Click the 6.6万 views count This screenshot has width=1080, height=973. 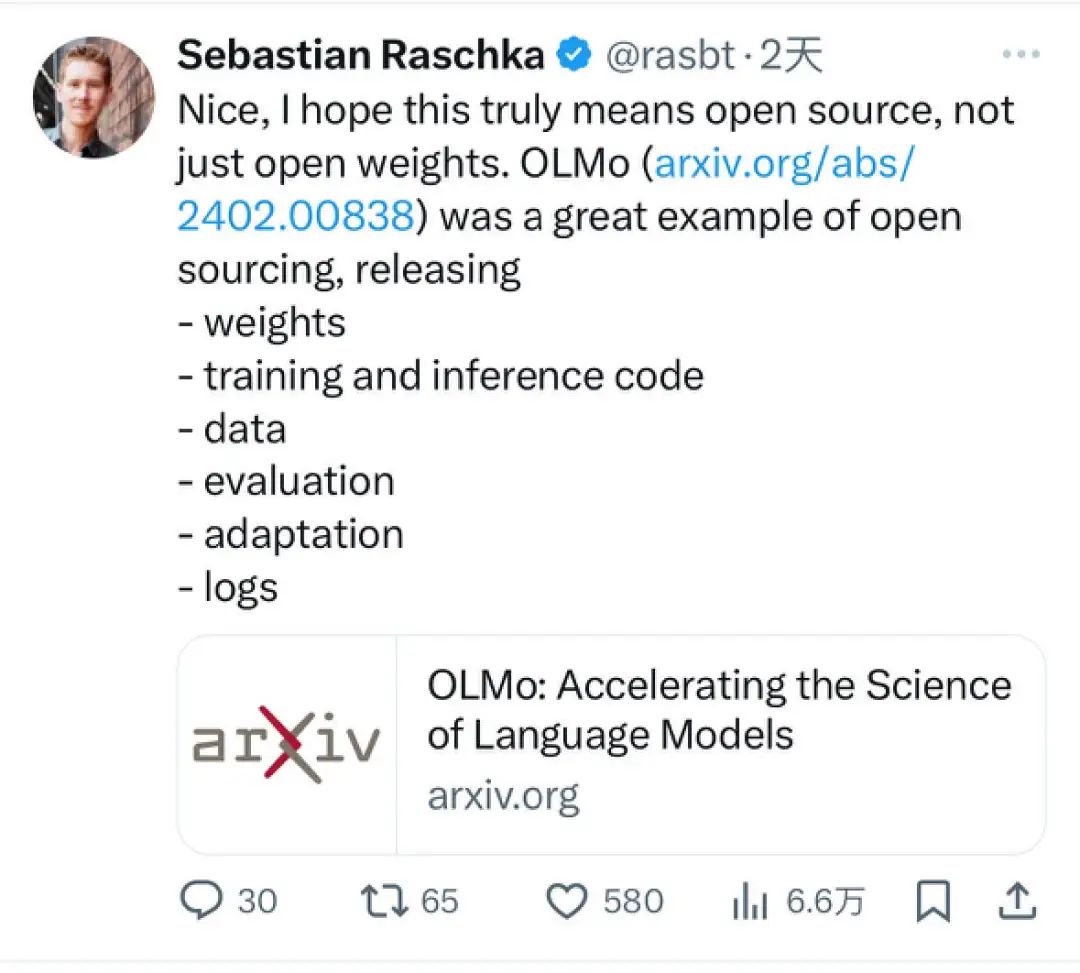coord(825,901)
